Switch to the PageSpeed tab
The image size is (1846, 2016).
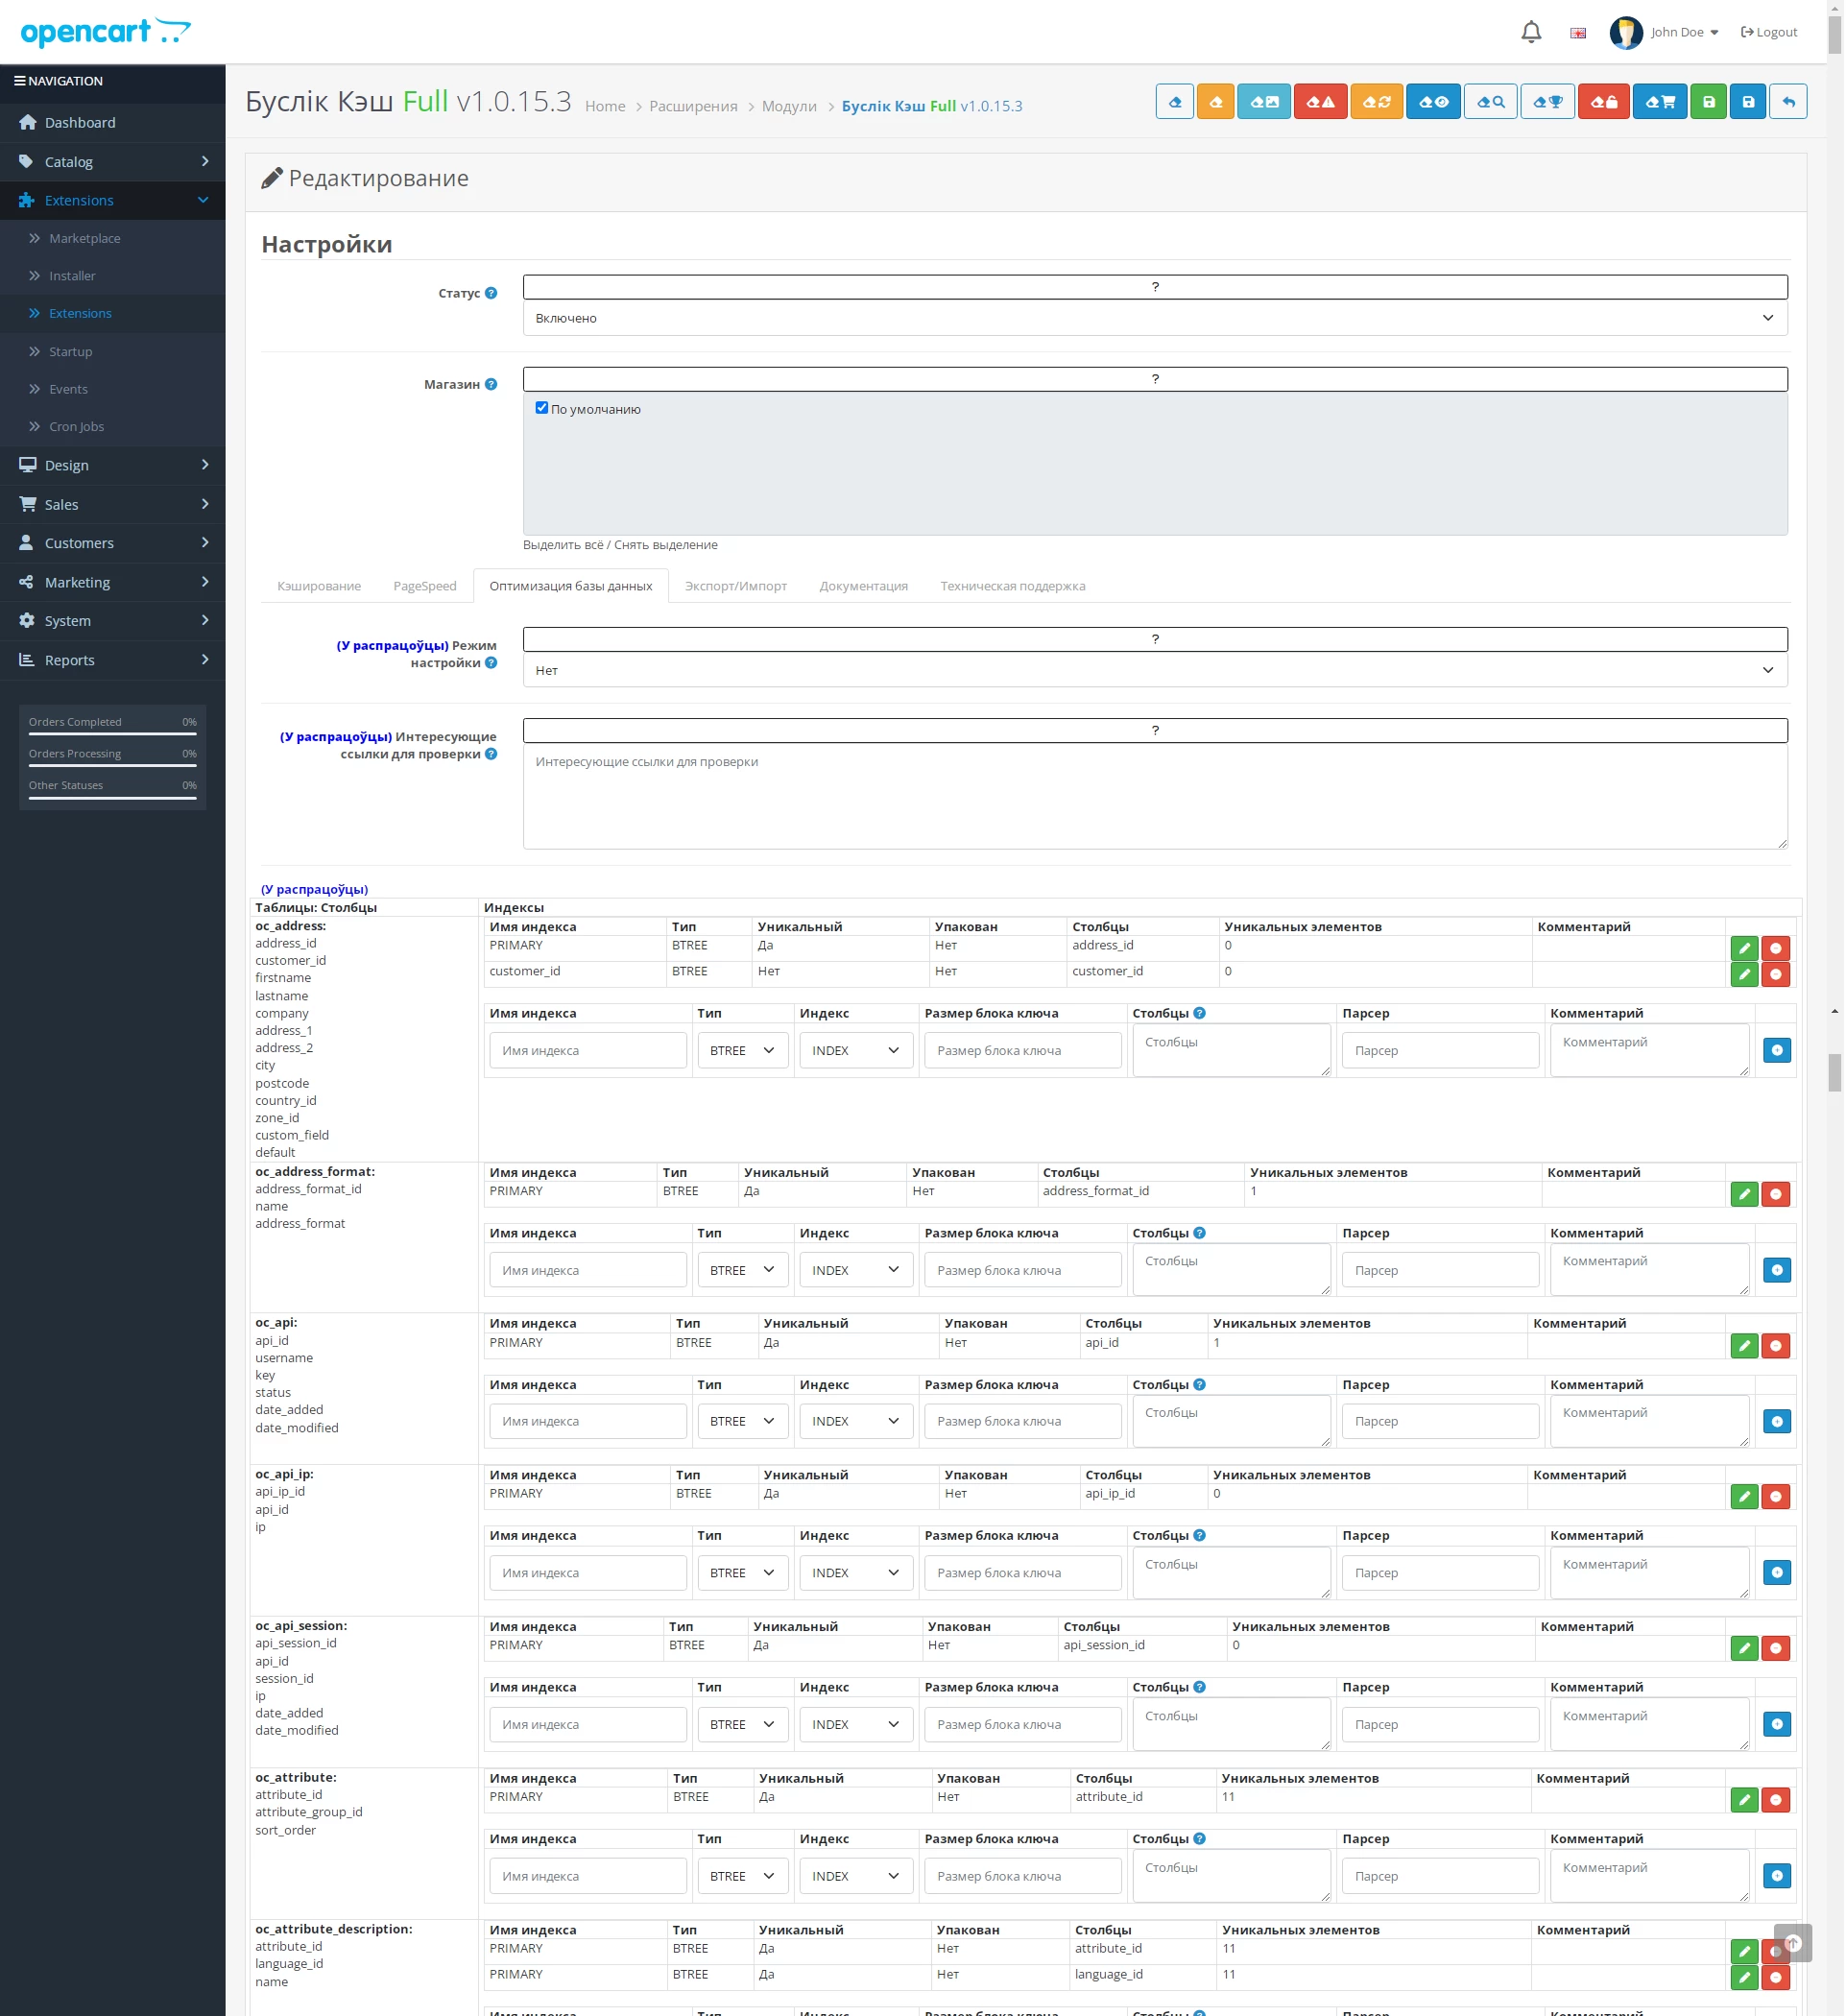click(x=425, y=586)
